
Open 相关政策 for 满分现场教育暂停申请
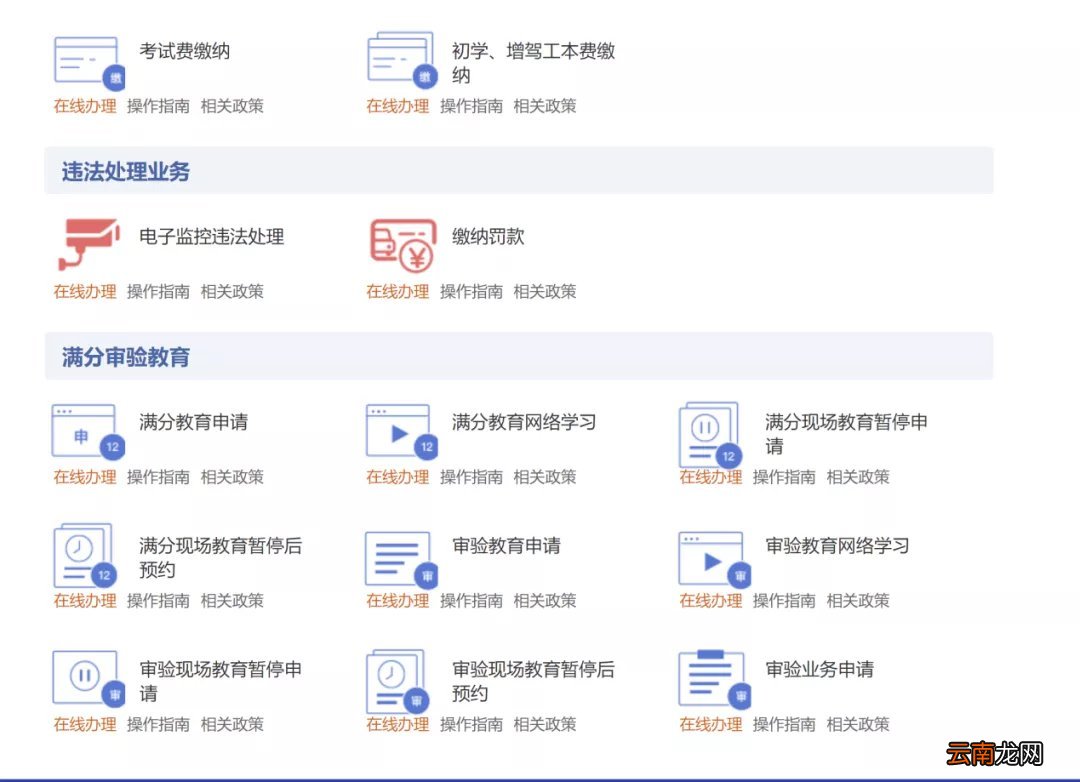coord(858,477)
